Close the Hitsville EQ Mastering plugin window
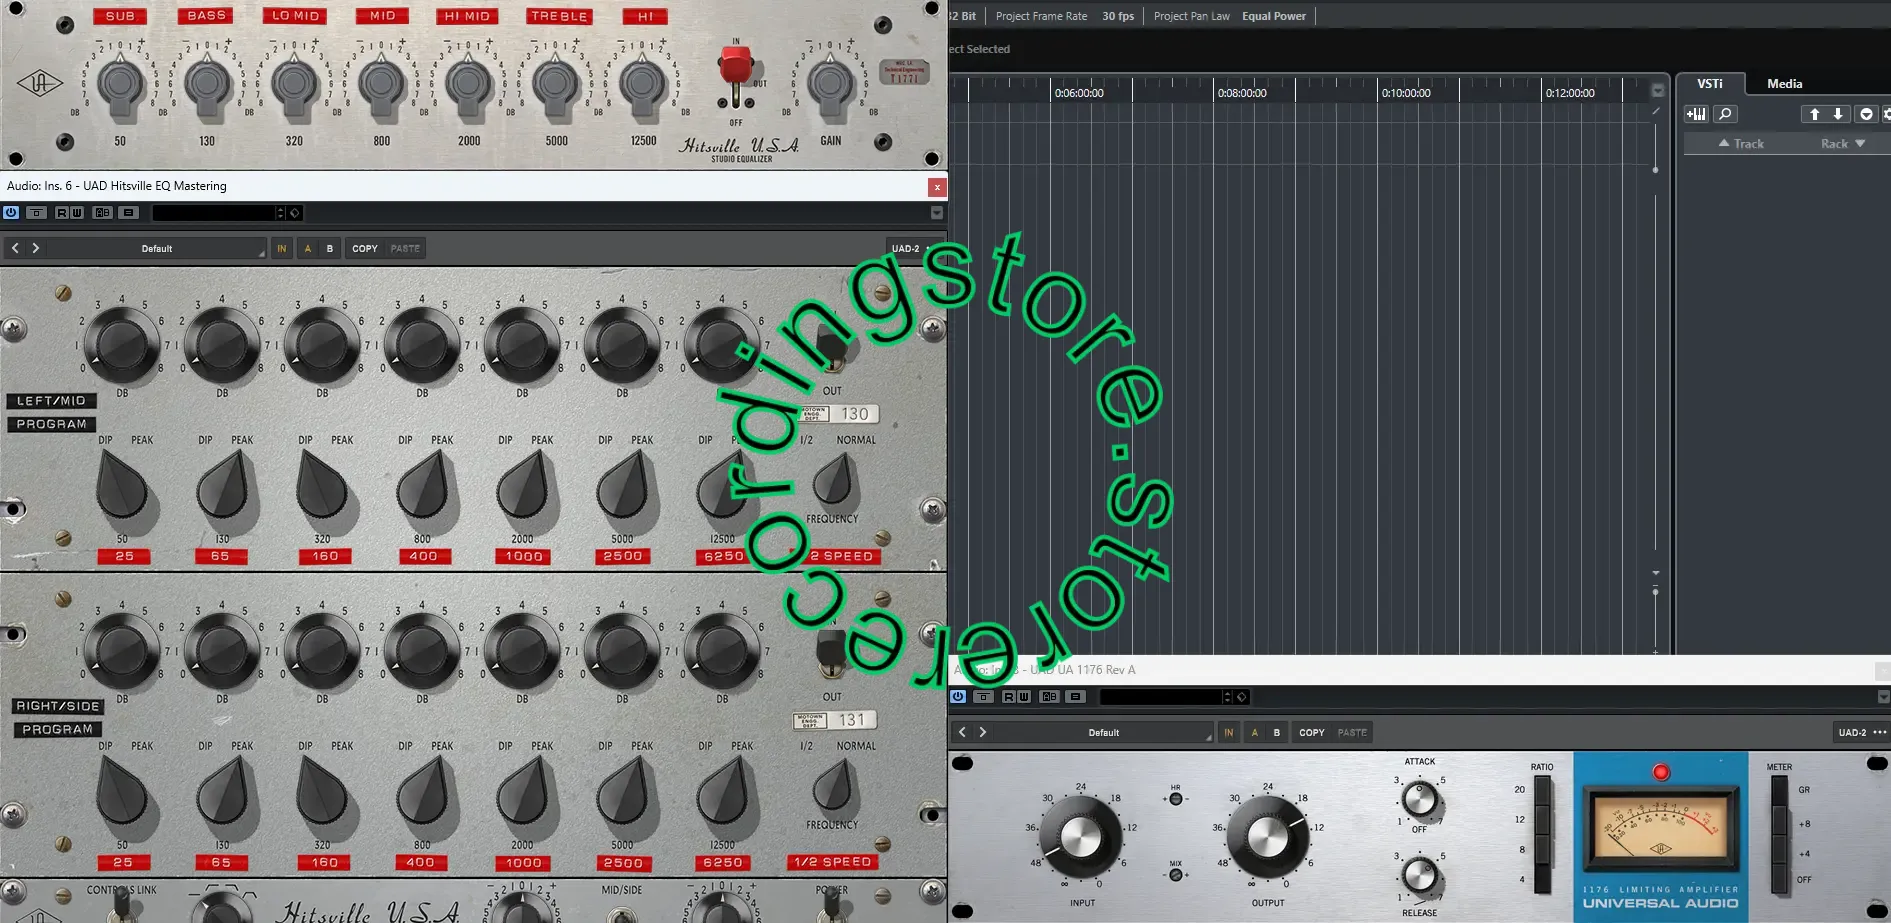 (x=937, y=187)
